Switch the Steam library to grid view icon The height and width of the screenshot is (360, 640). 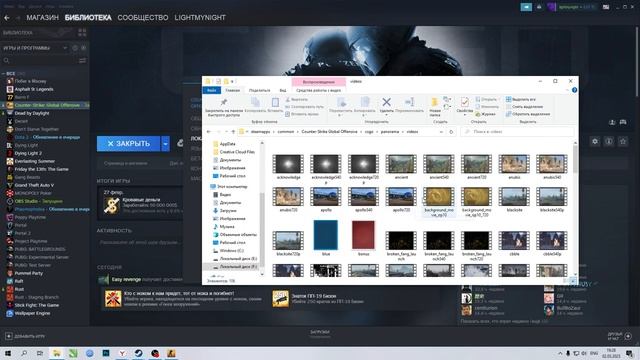[82, 33]
